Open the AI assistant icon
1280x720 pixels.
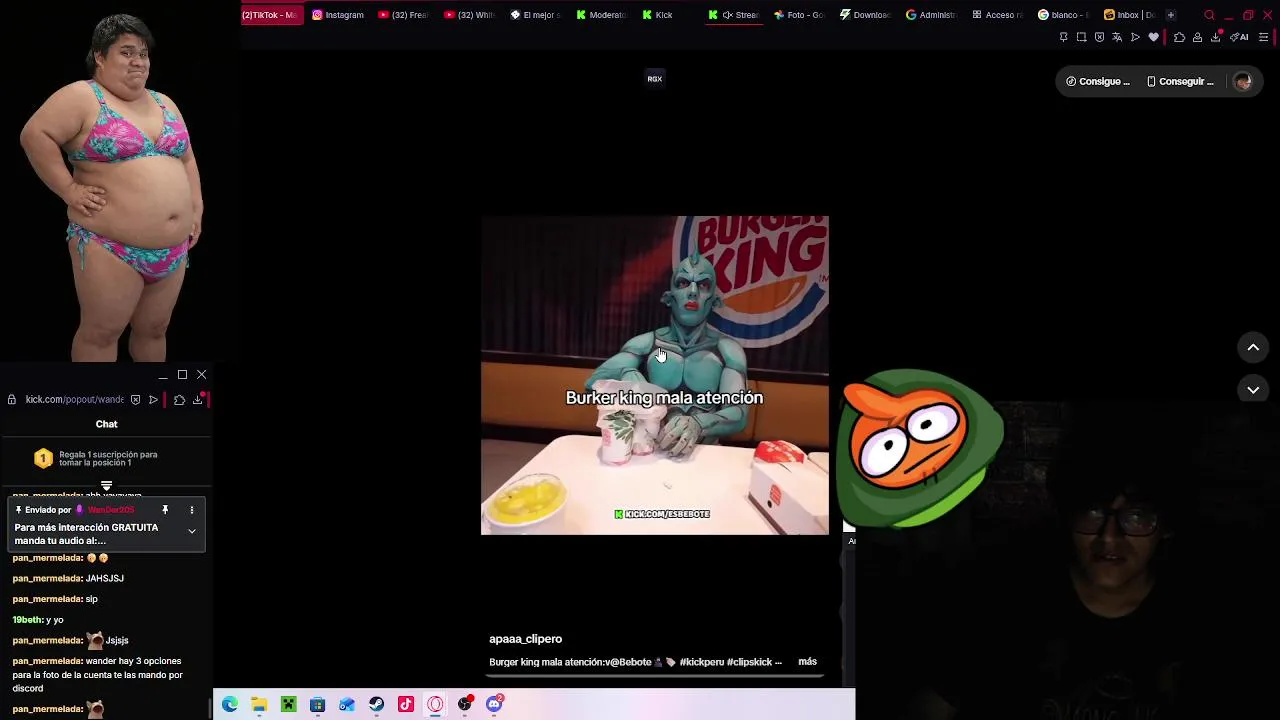[x=1239, y=37]
